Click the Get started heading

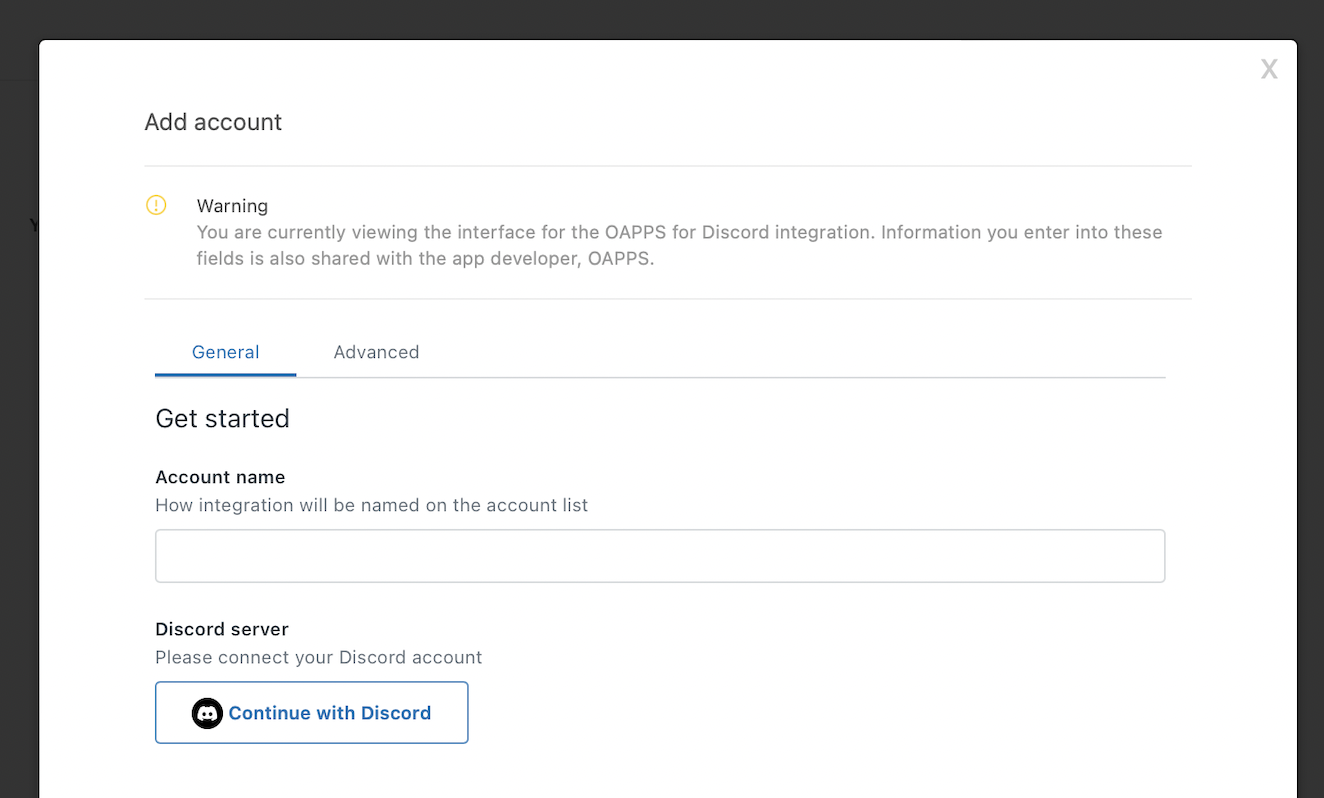tap(222, 418)
